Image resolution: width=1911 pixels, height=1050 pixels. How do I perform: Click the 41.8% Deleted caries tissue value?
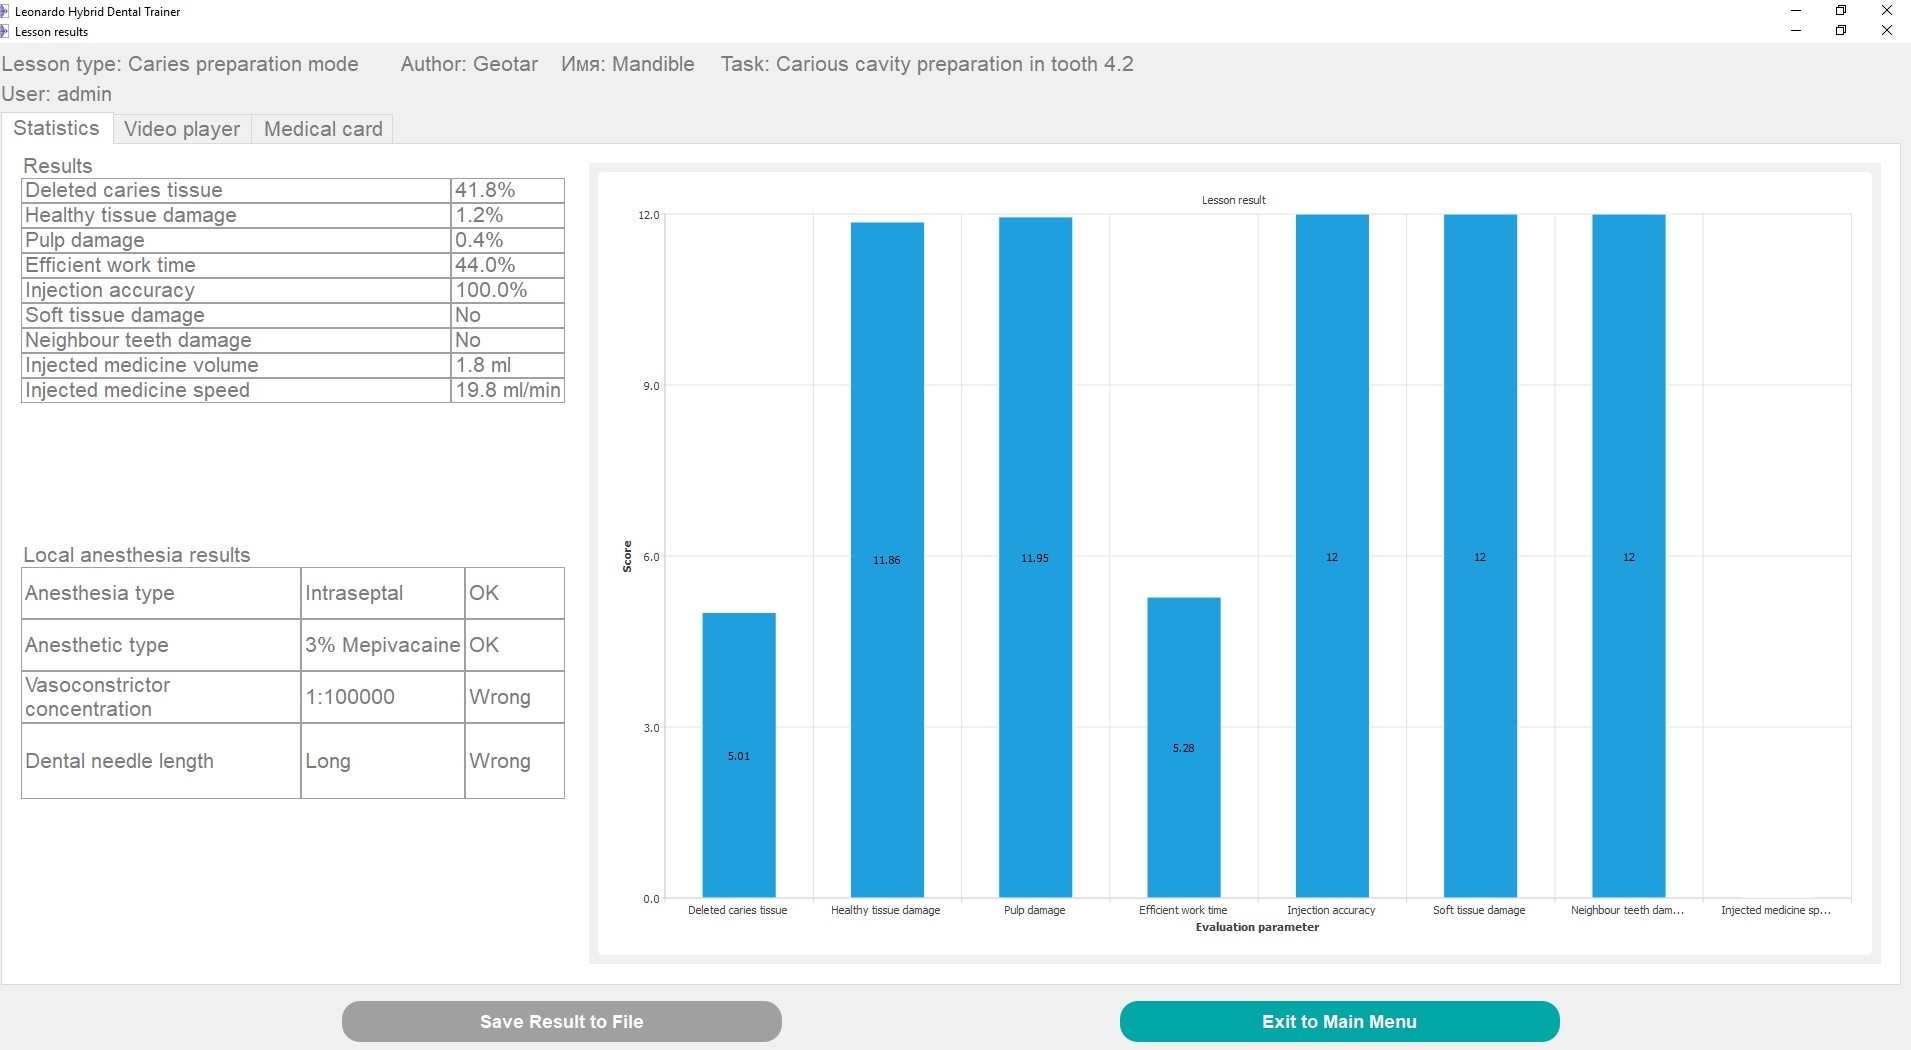coord(507,190)
